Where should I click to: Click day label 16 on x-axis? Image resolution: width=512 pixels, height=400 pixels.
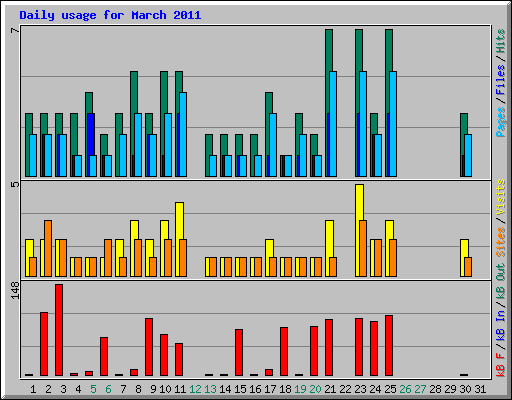pos(255,389)
